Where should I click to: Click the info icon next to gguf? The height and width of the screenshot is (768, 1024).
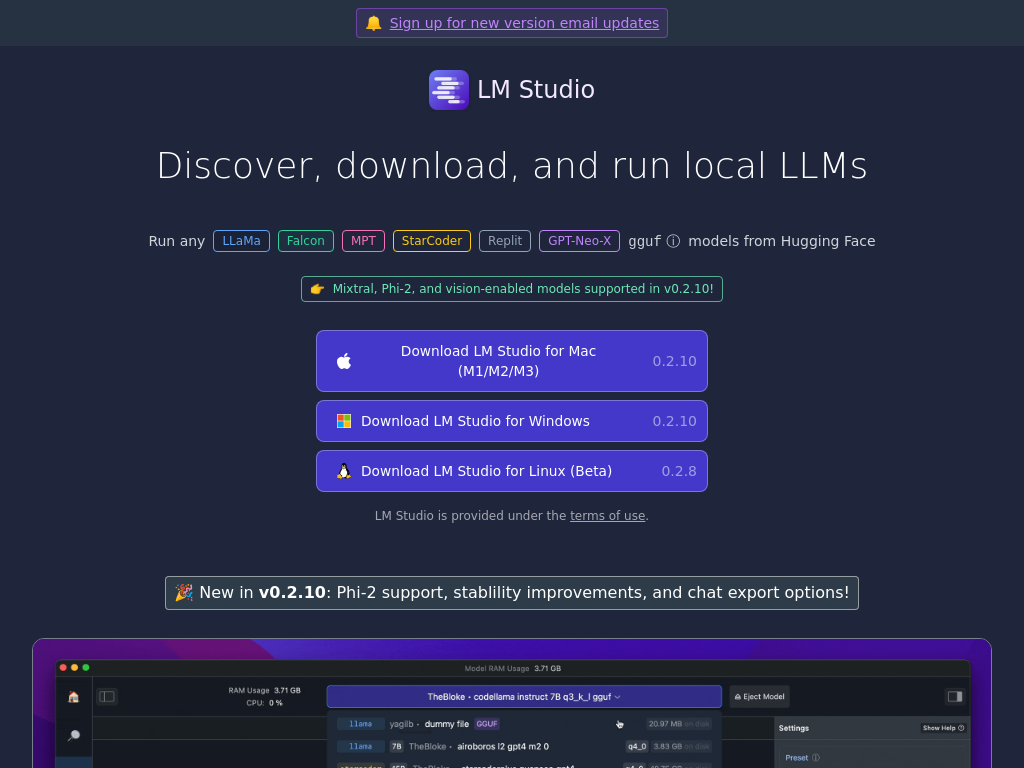673,242
